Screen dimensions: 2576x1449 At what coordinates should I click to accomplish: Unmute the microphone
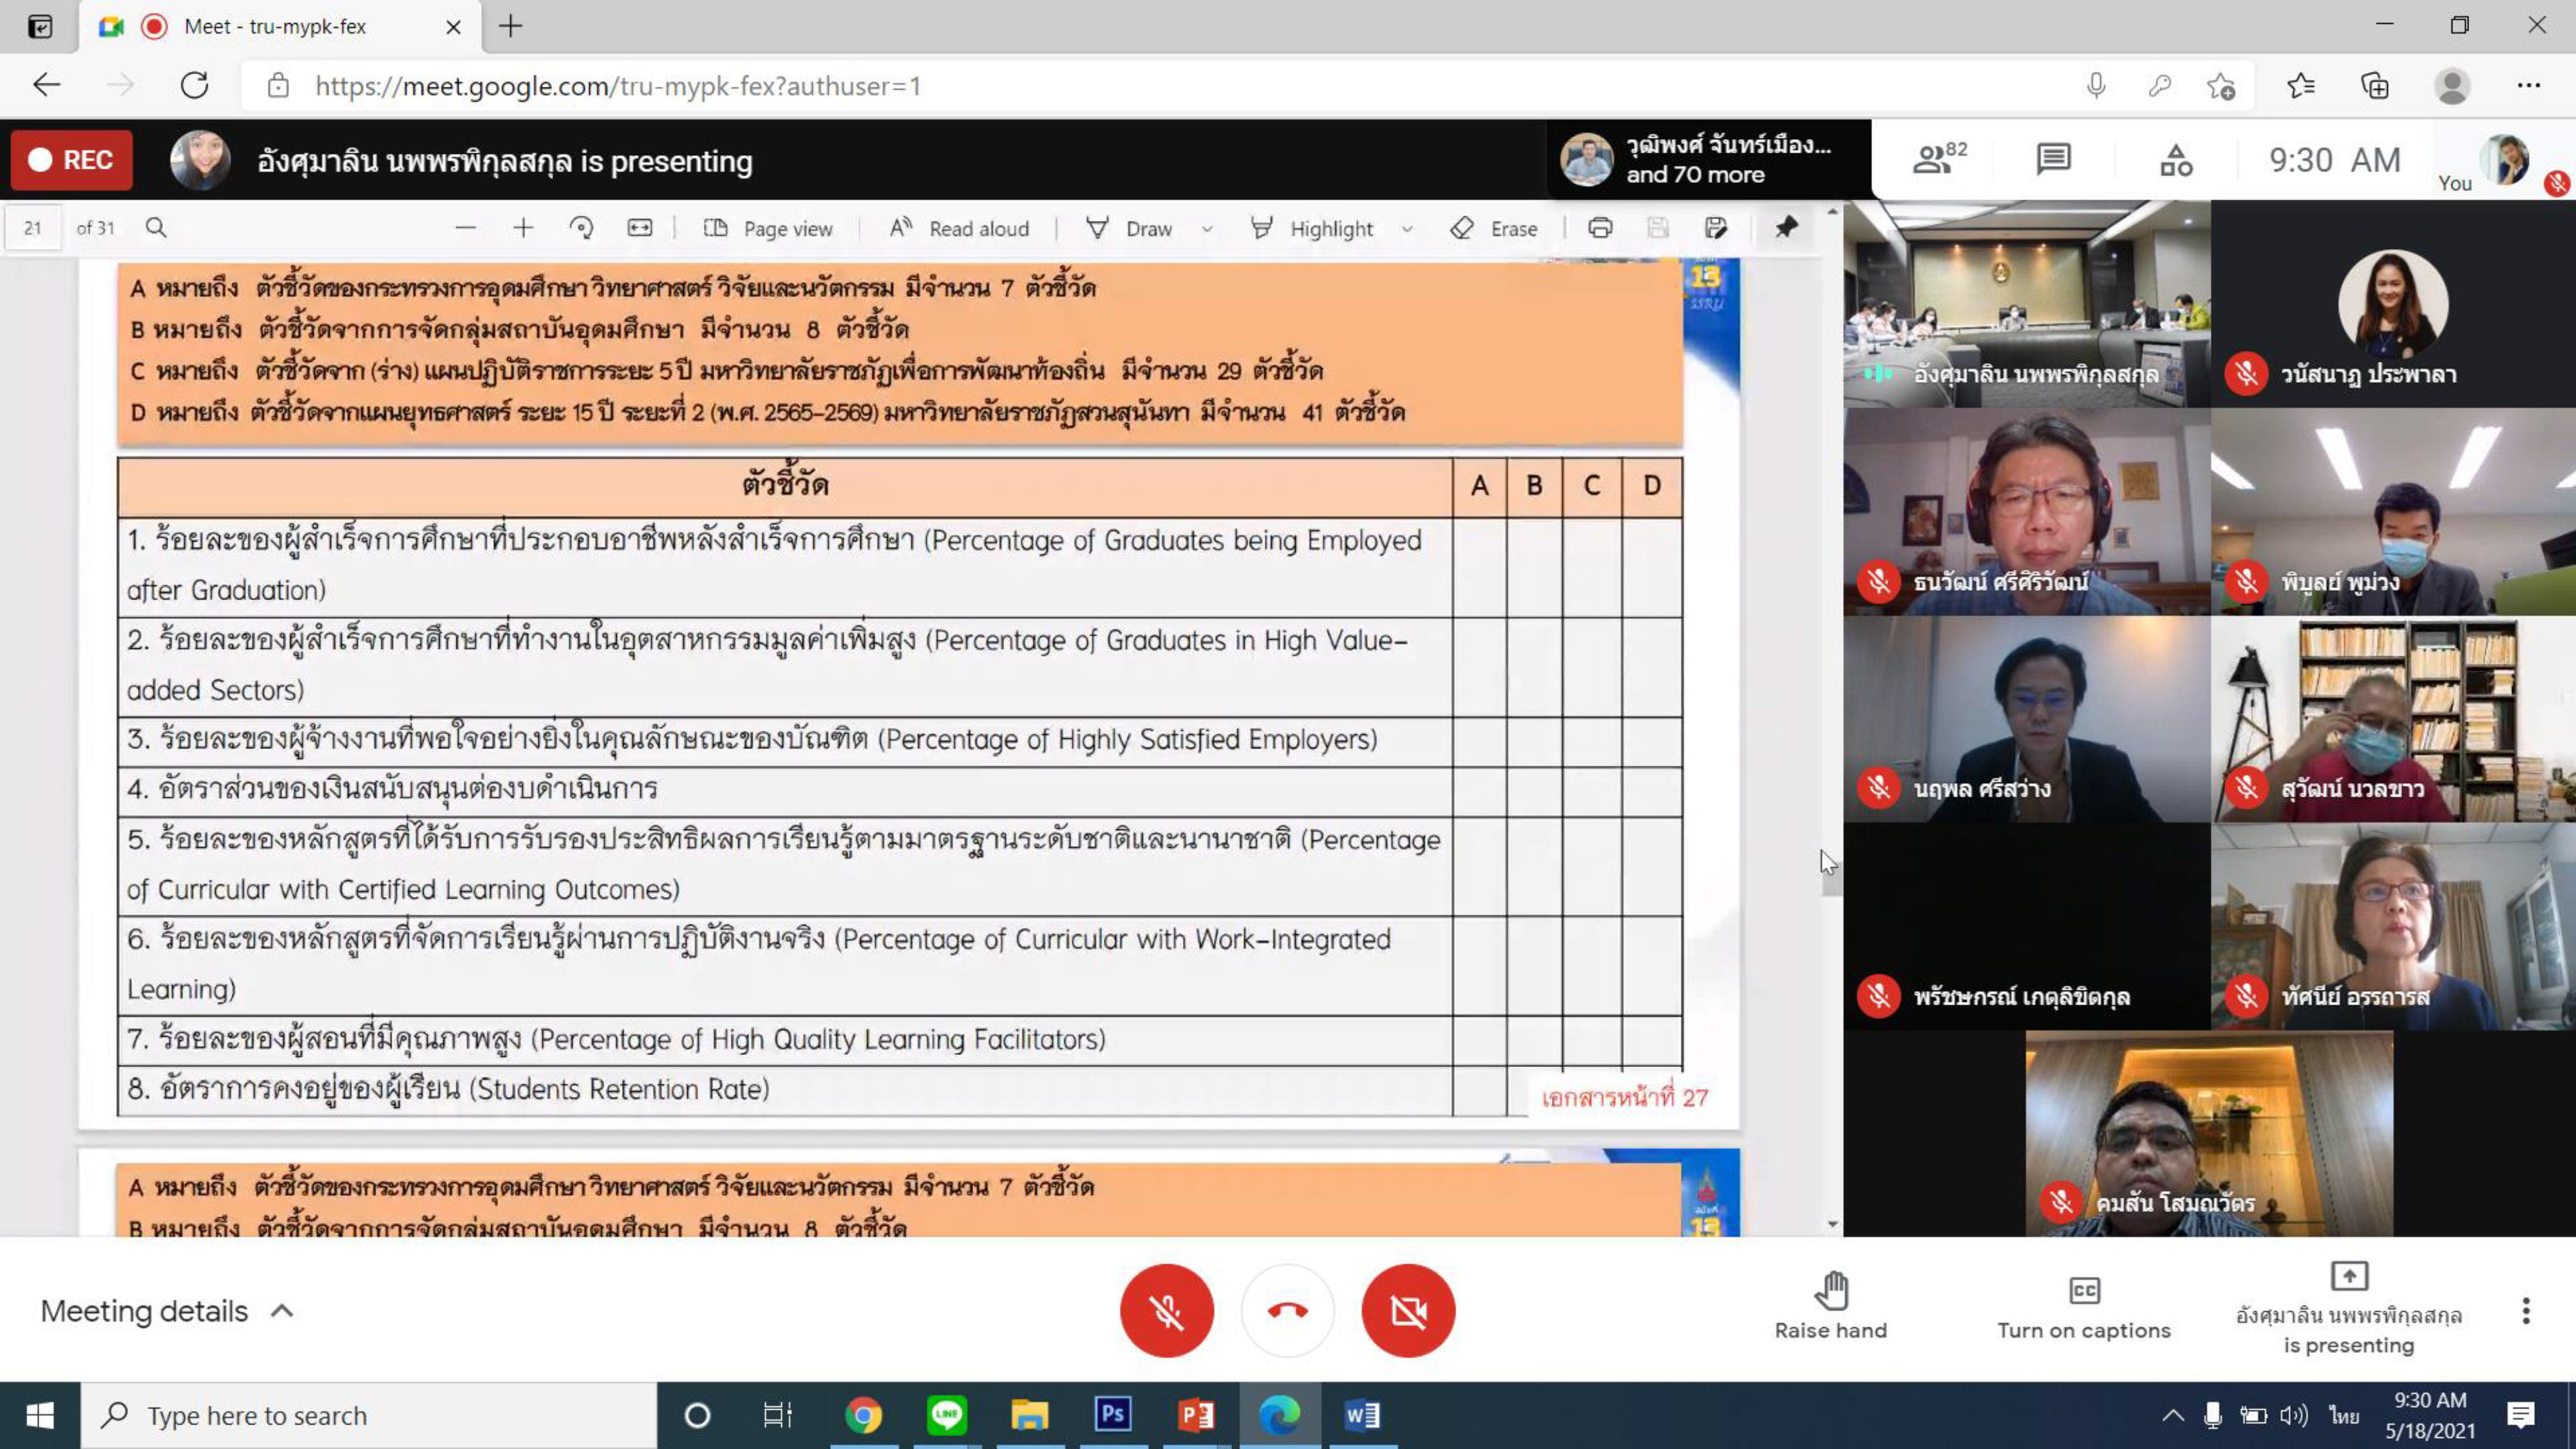click(1166, 1310)
